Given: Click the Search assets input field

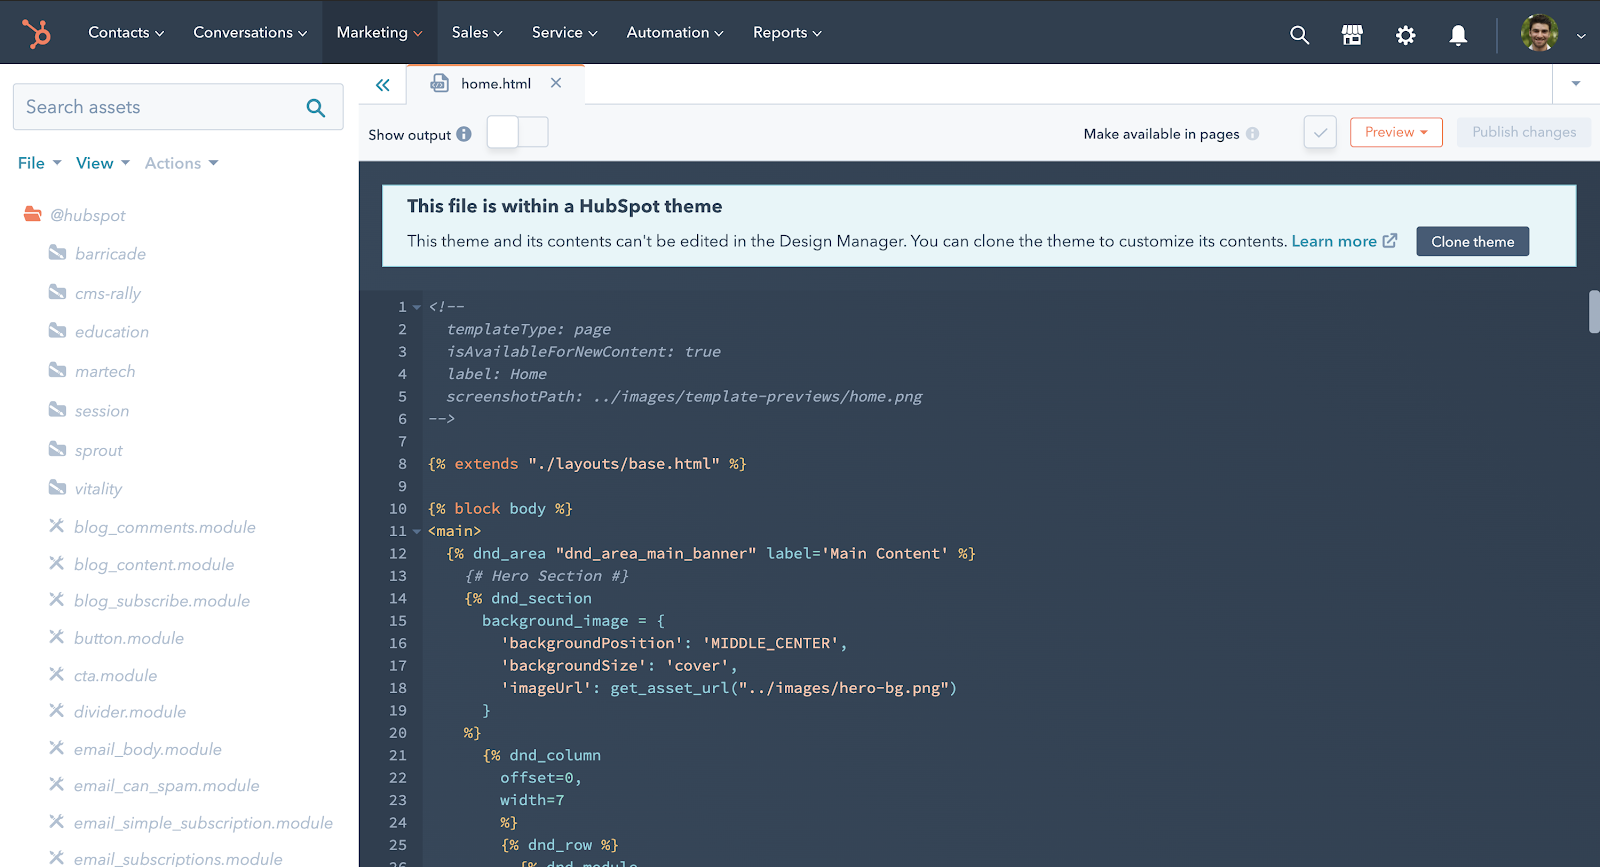Looking at the screenshot, I should pos(160,107).
